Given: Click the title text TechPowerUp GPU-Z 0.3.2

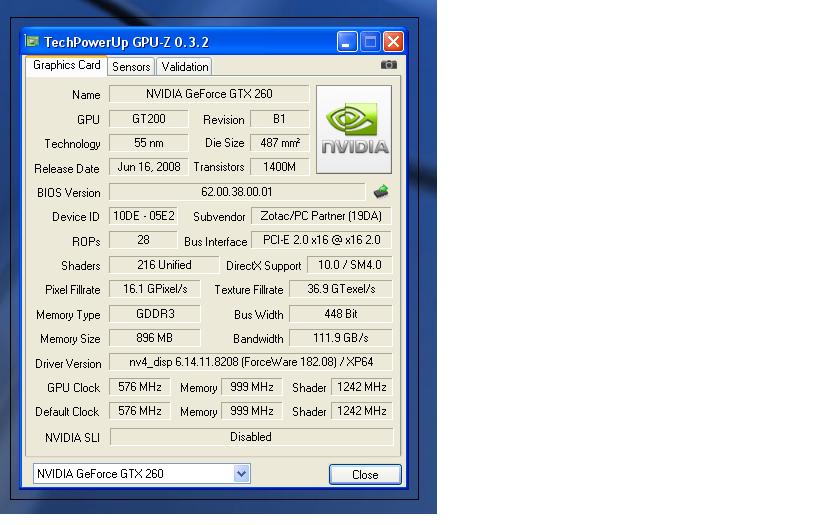Looking at the screenshot, I should point(126,42).
